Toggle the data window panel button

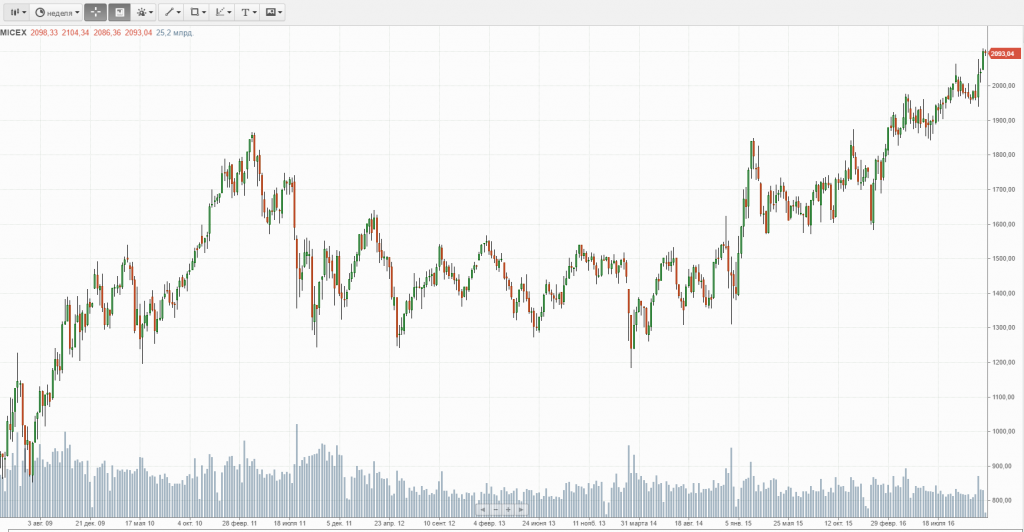click(x=119, y=13)
